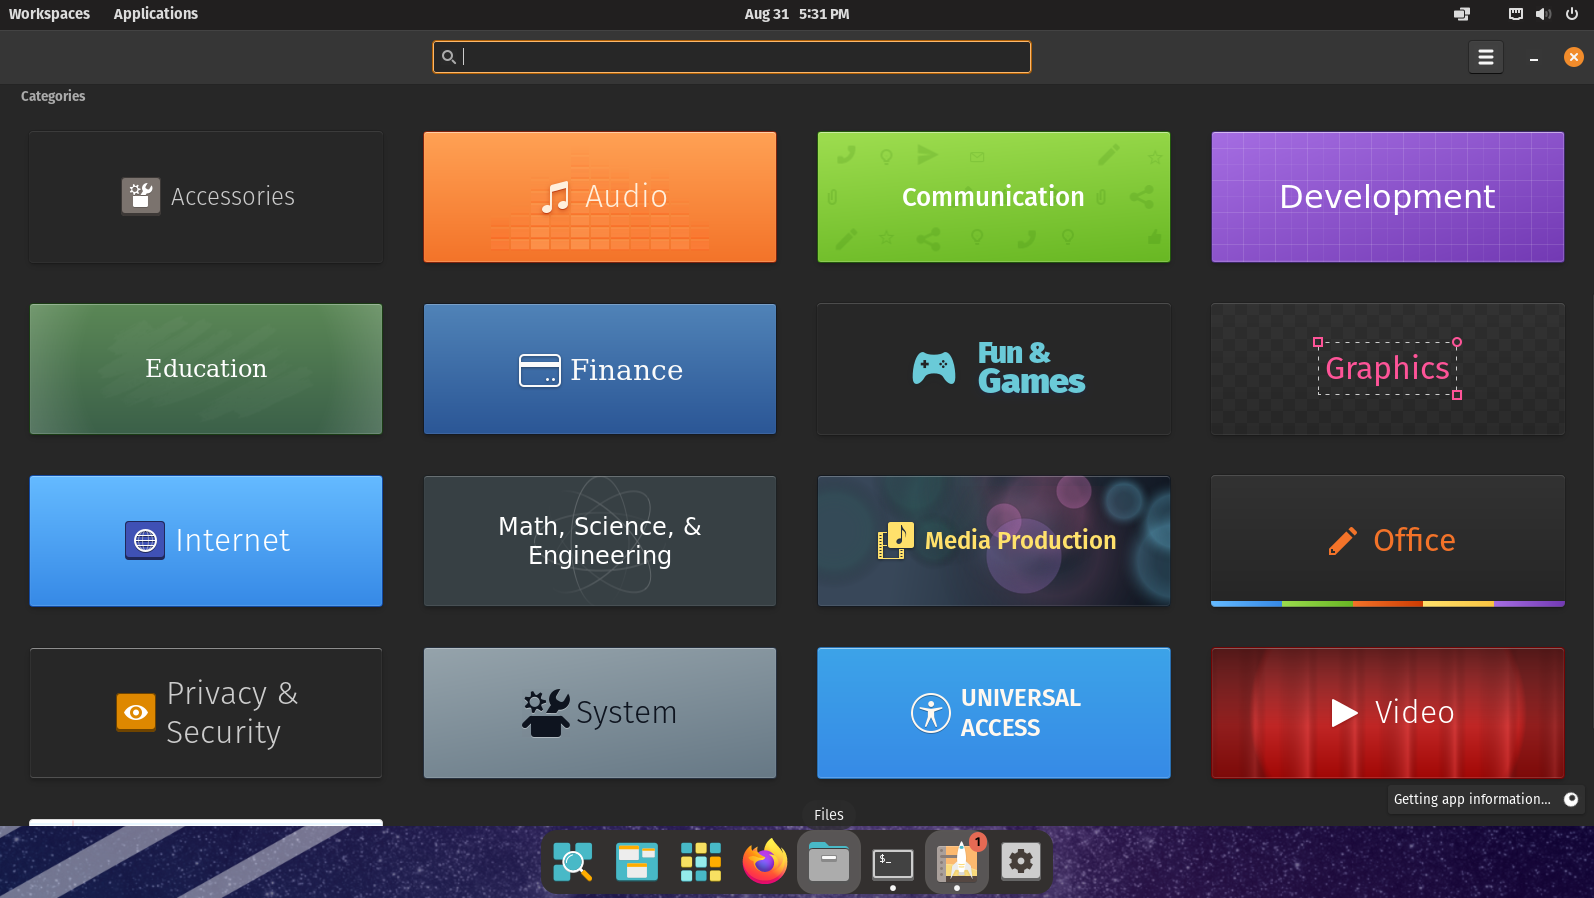Open the Accessories category

click(206, 197)
